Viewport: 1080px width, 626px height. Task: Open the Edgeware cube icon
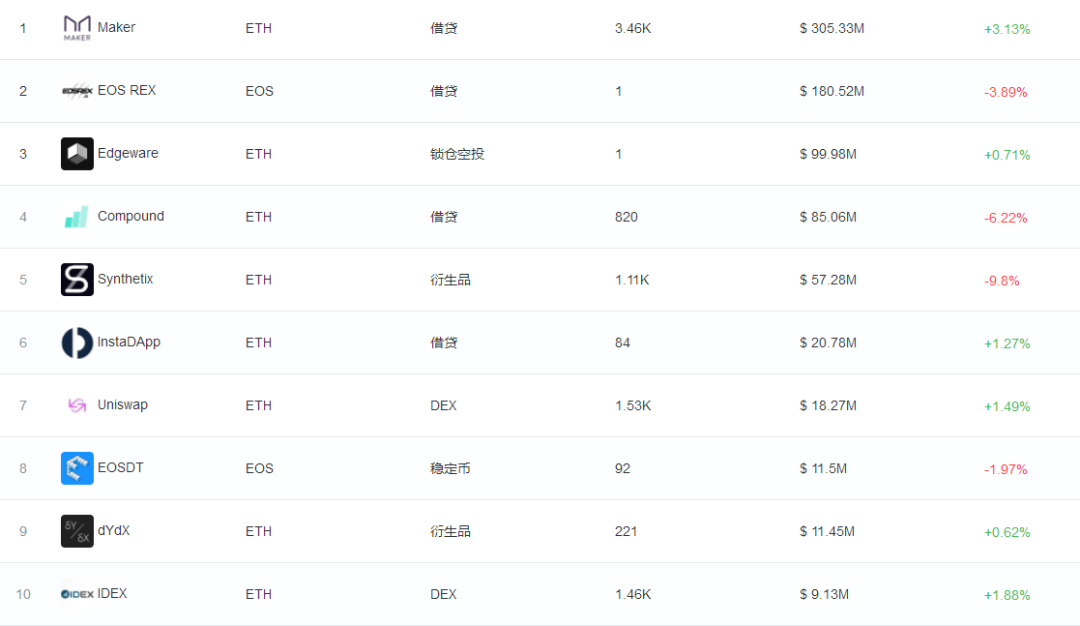[x=77, y=154]
